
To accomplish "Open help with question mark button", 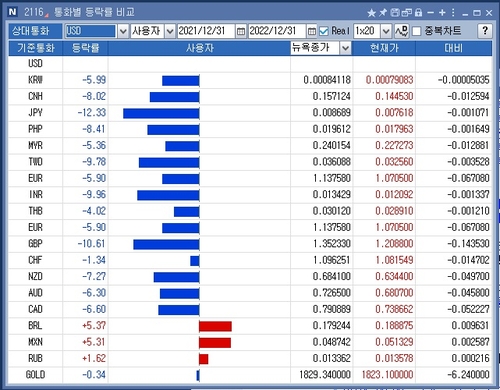I will click(485, 31).
